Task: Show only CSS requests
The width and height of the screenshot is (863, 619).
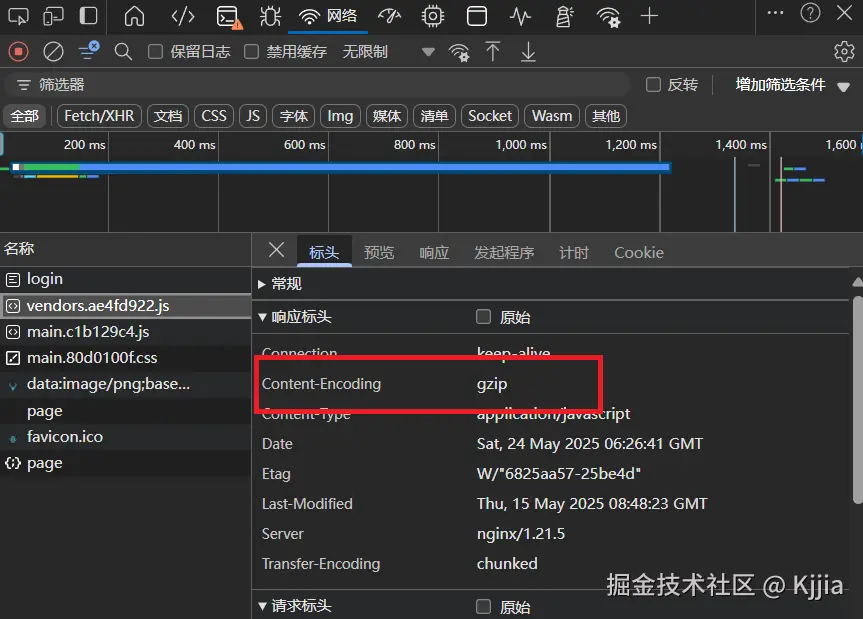Action: (213, 115)
